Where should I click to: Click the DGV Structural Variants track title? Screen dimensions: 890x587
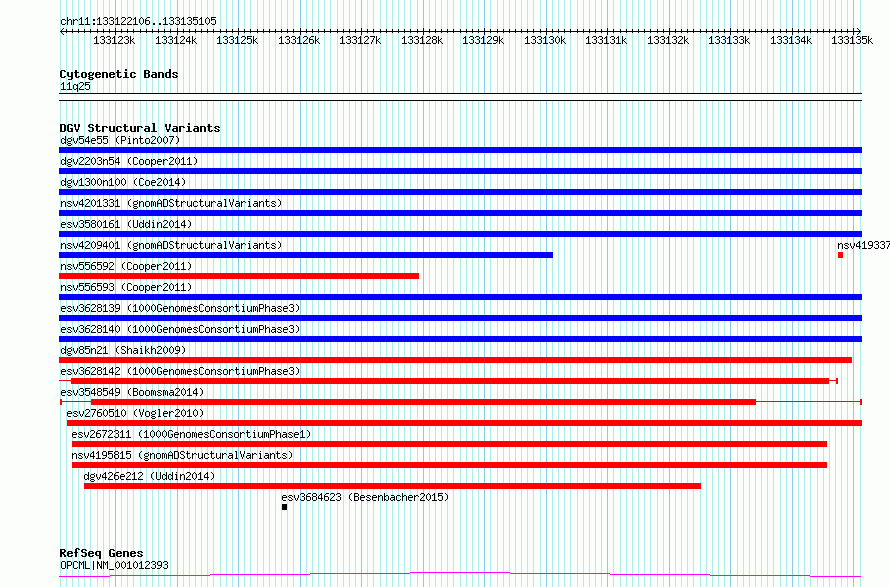coord(140,128)
